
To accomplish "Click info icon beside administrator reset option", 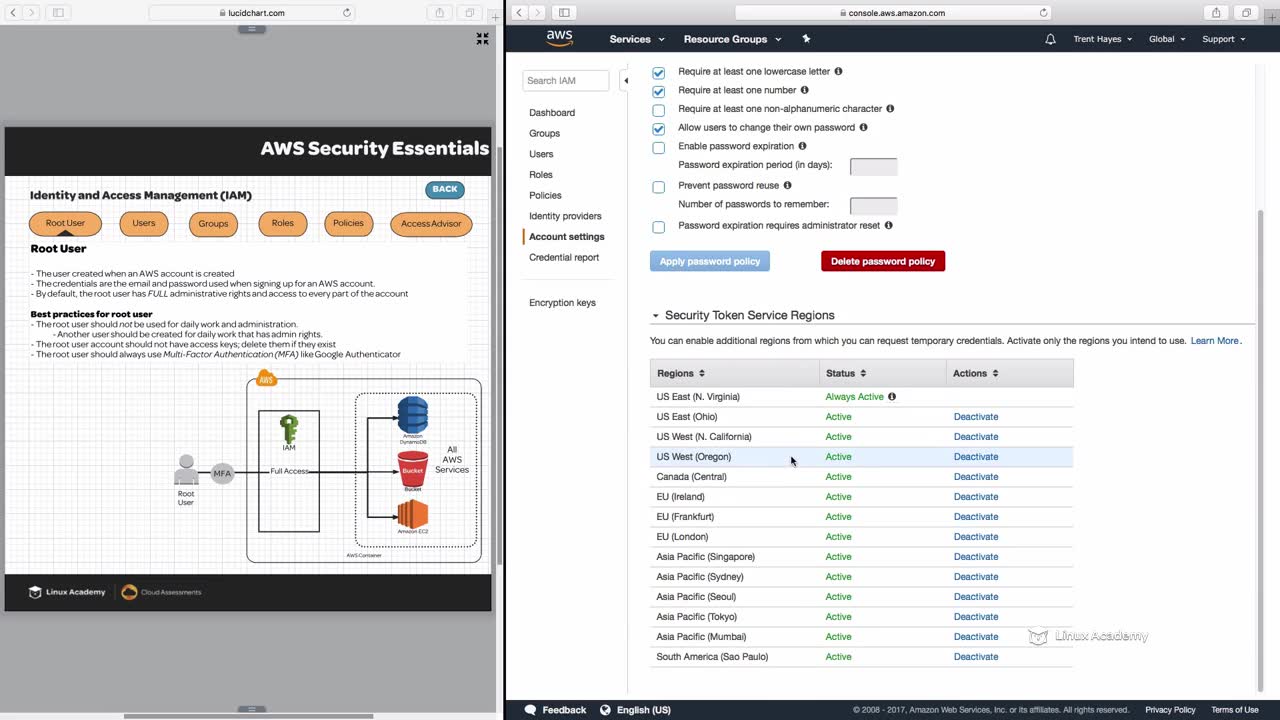I will [888, 226].
